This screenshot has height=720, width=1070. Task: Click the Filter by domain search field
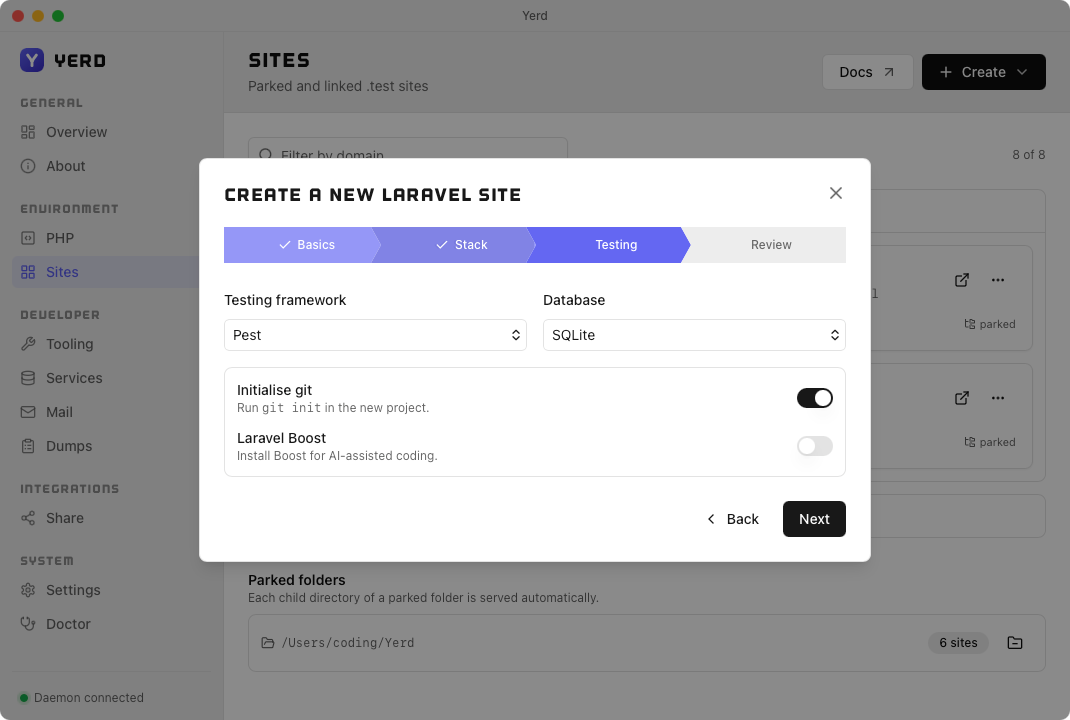coord(407,148)
